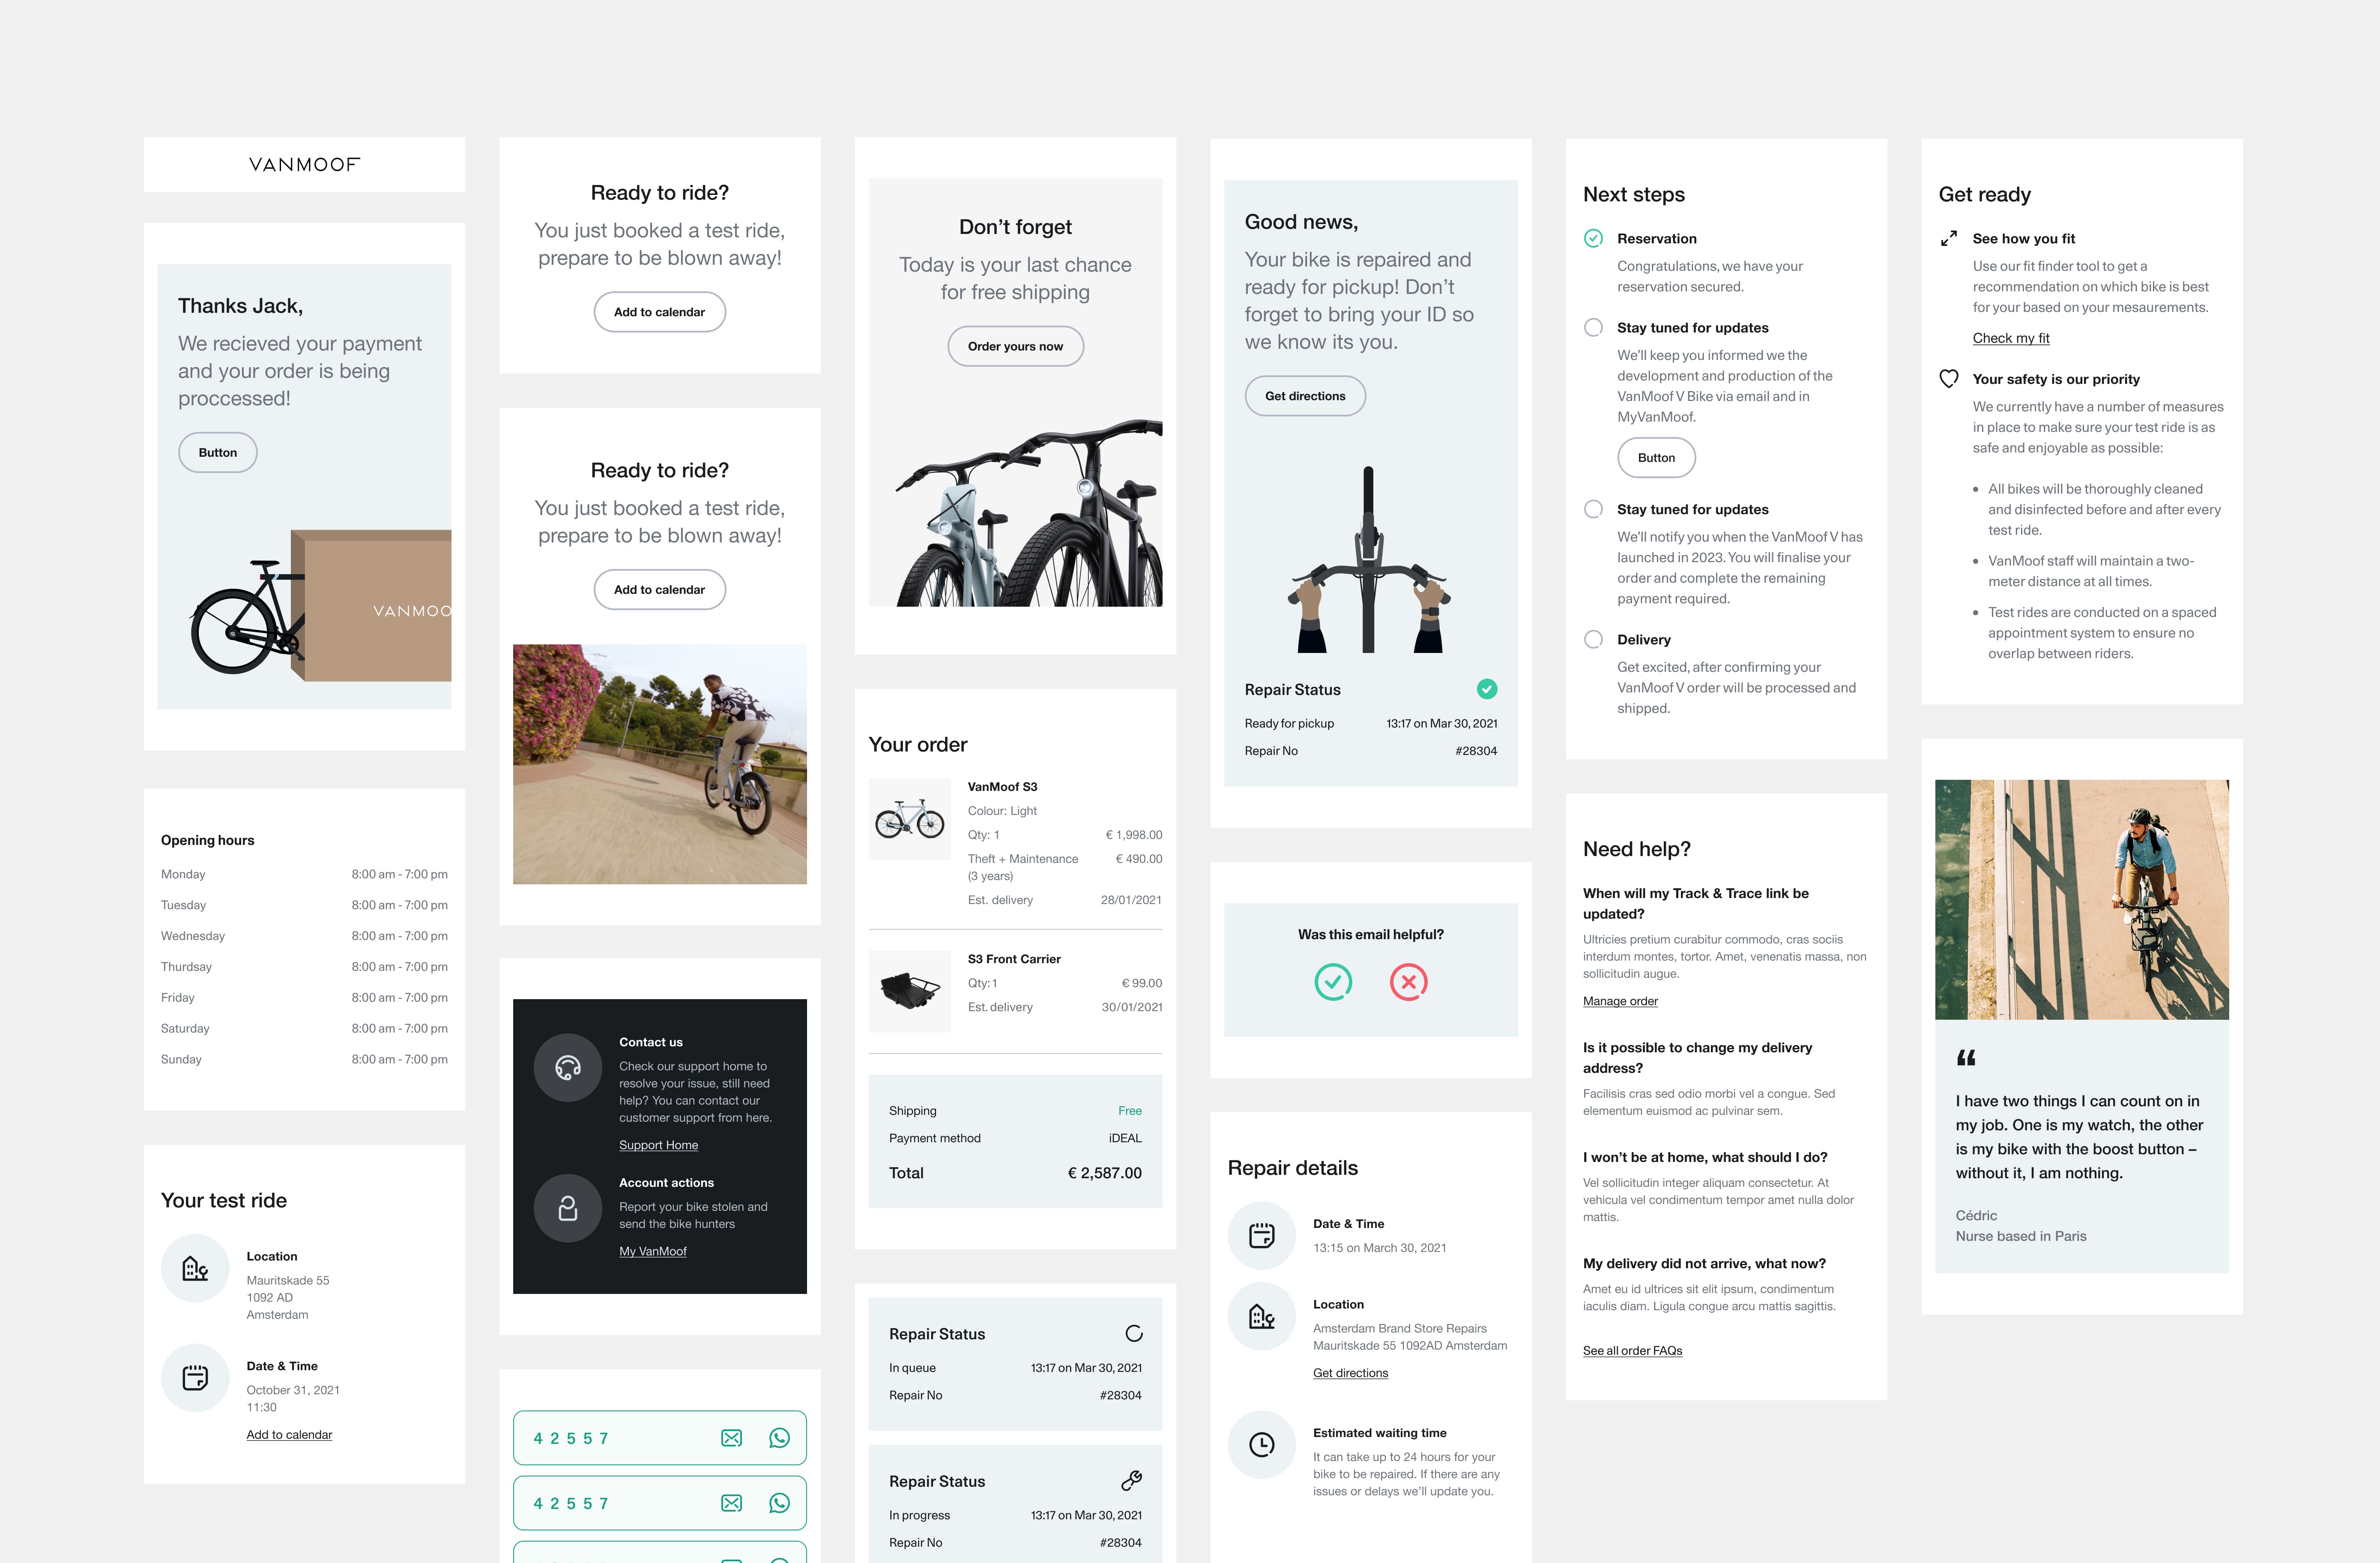Click the Monday opening hours row
The height and width of the screenshot is (1563, 2380).
[x=304, y=875]
